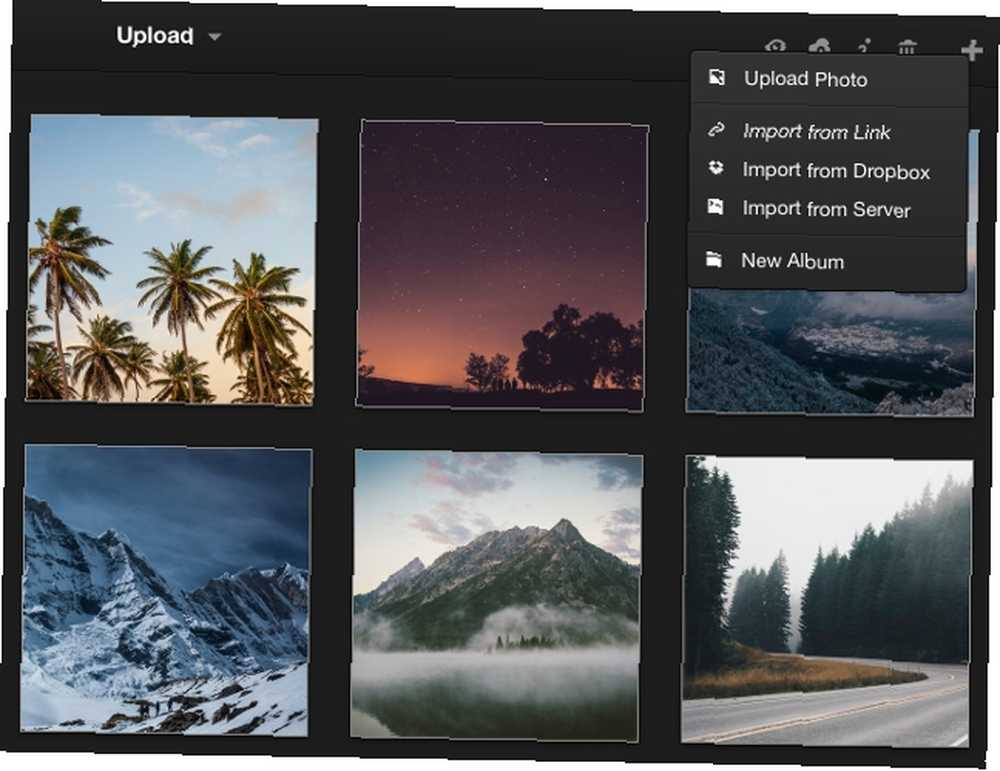Select Import from Dropbox menu entry
Screen dimensions: 1000x771
pos(829,170)
